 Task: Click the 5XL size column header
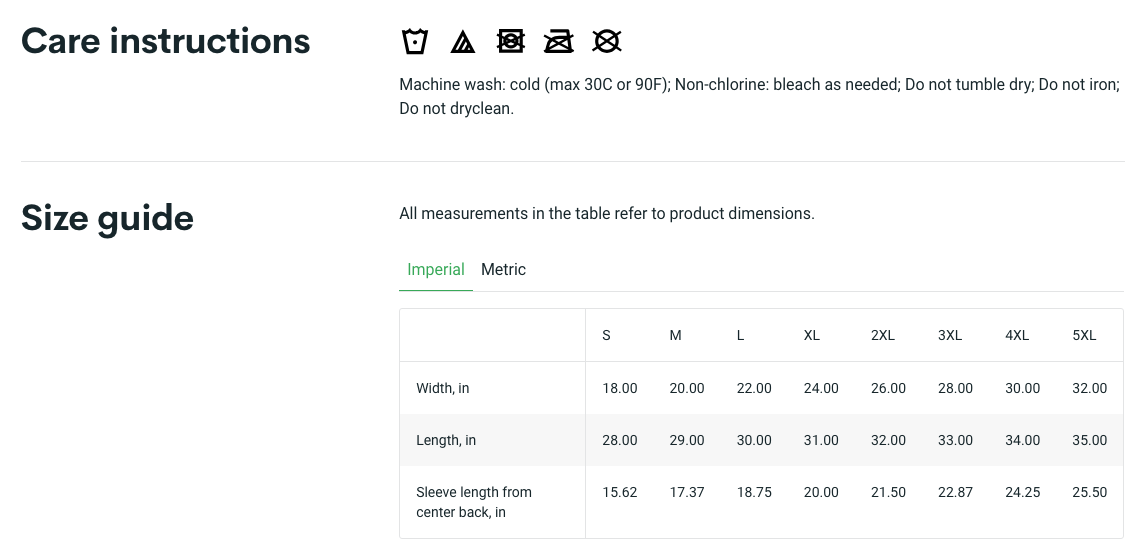point(1084,336)
